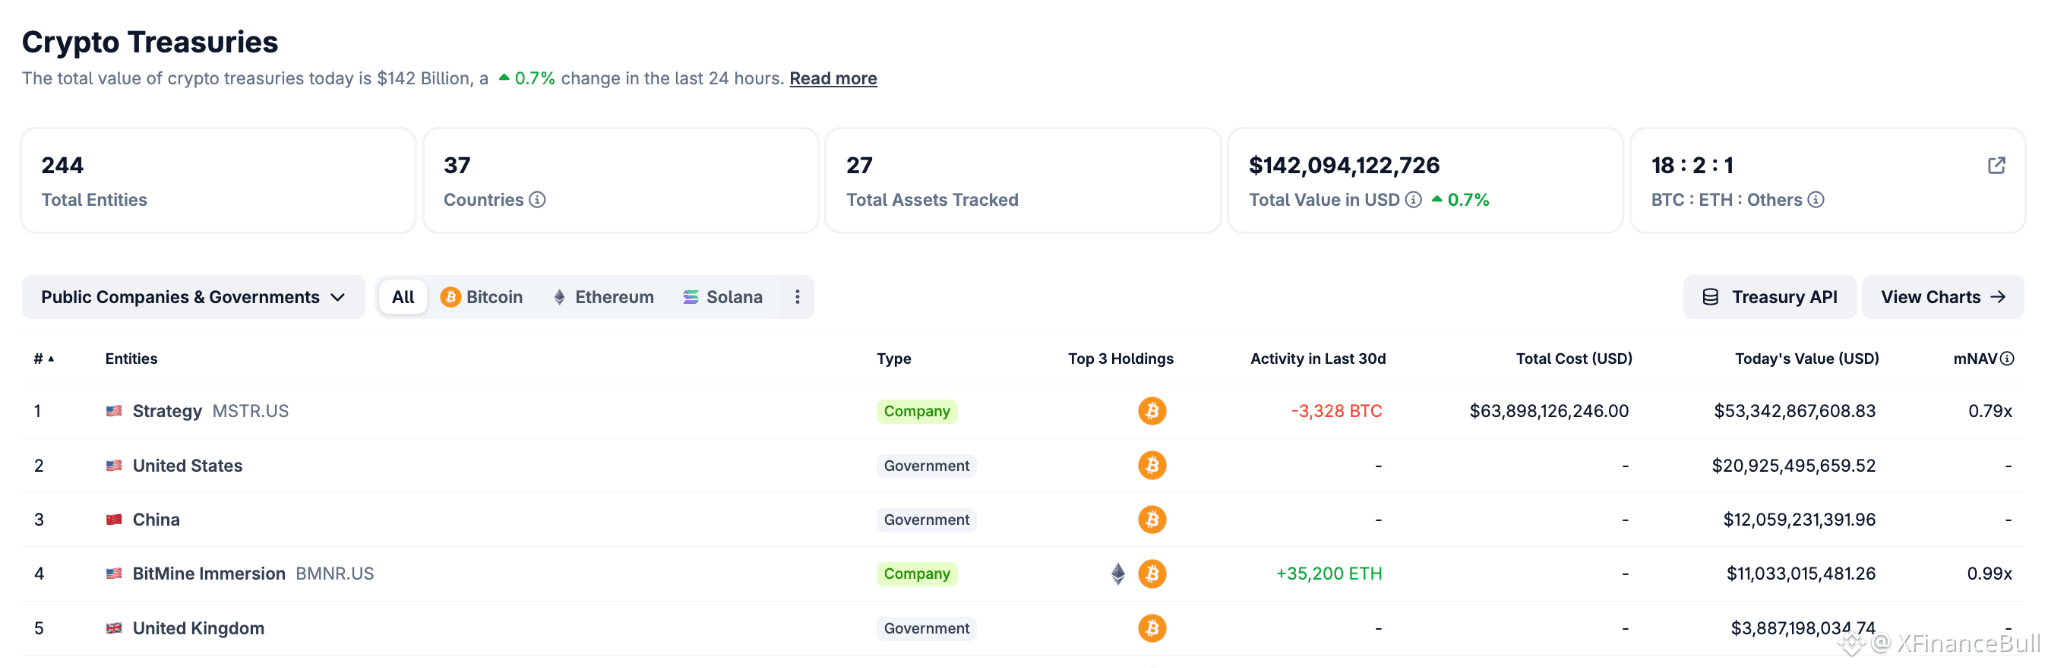This screenshot has width=2048, height=668.
Task: Click the Ethereum icon in BitMine Immersion row
Action: [x=1118, y=574]
